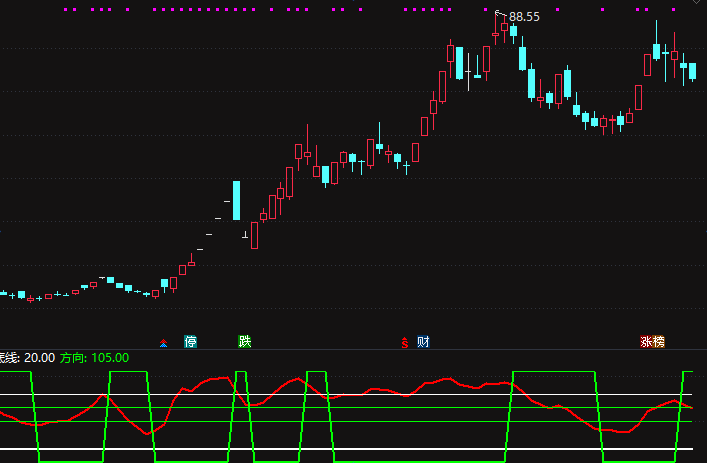
Task: Click the red S marker icon
Action: [x=405, y=343]
